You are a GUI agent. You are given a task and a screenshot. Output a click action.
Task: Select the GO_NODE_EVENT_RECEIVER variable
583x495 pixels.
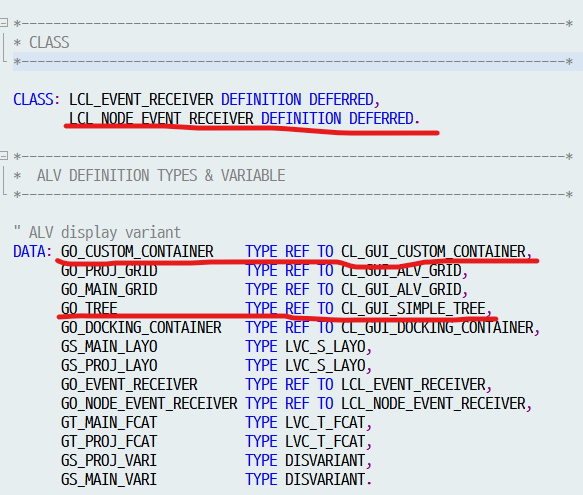(149, 404)
